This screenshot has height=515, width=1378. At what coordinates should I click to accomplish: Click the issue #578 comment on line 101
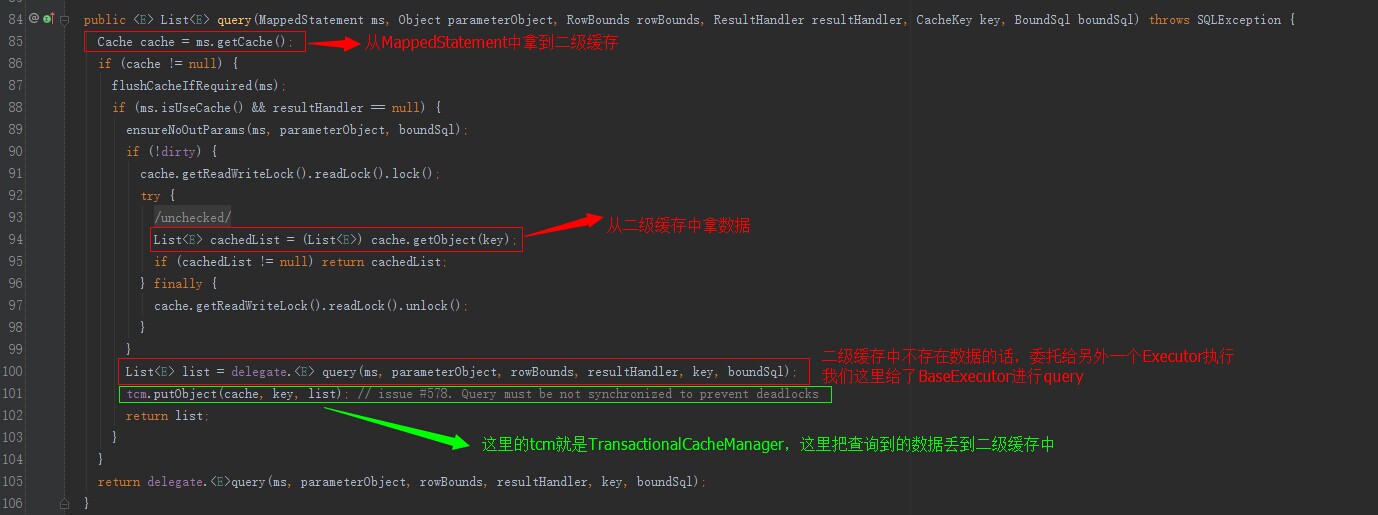(x=587, y=394)
